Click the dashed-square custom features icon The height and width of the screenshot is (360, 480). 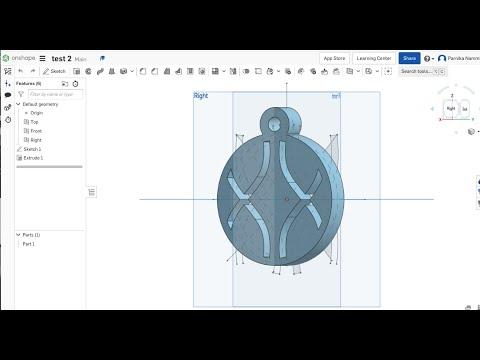click(388, 71)
